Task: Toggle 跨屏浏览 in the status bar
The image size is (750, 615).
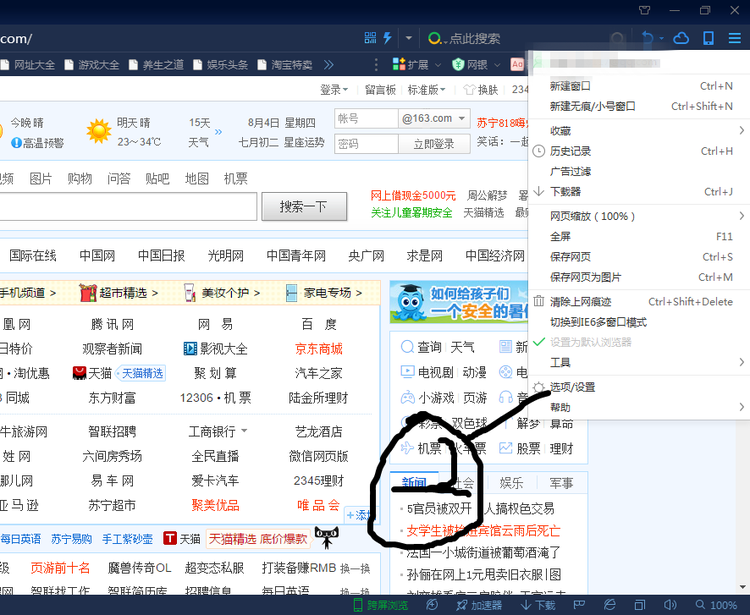Action: pos(382,605)
